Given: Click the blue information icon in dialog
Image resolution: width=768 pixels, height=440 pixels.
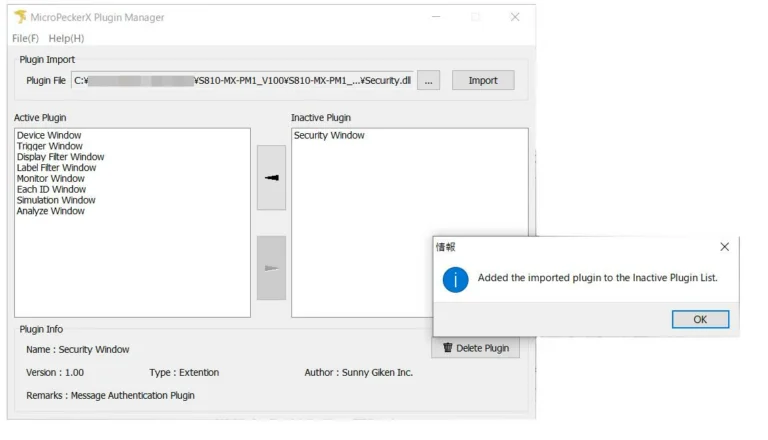Looking at the screenshot, I should click(x=456, y=279).
